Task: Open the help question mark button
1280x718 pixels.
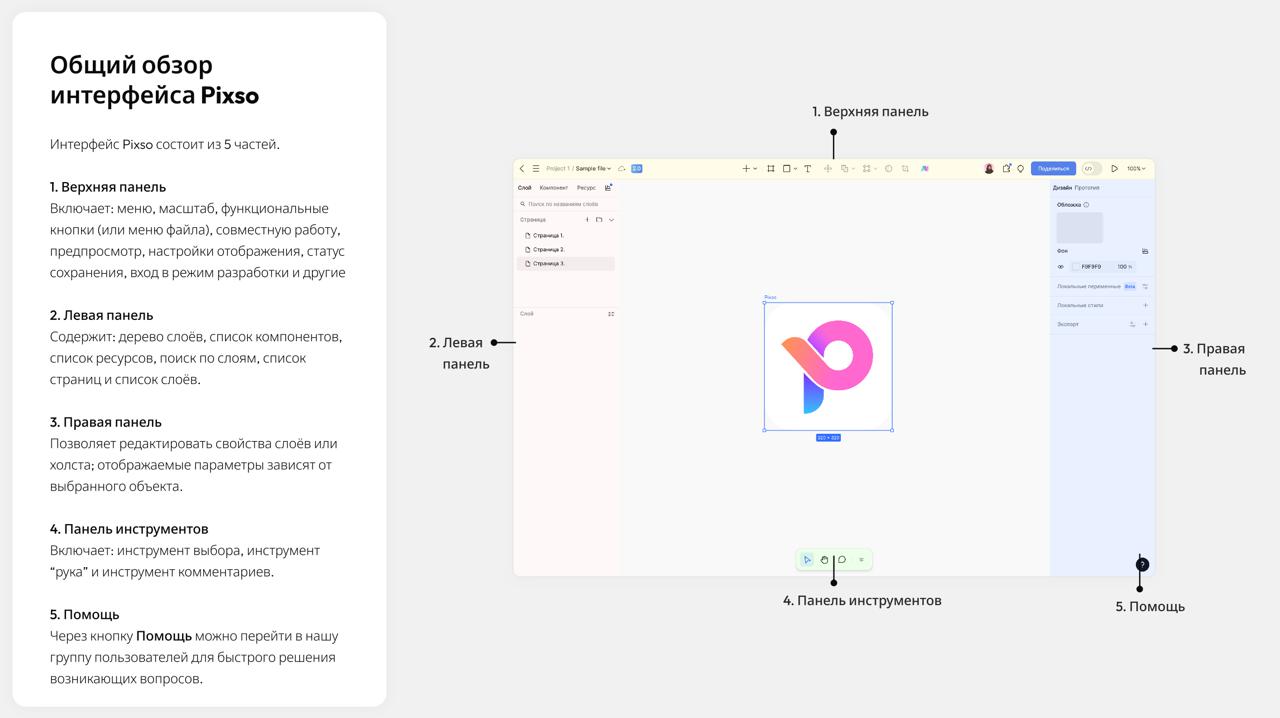Action: click(1142, 565)
